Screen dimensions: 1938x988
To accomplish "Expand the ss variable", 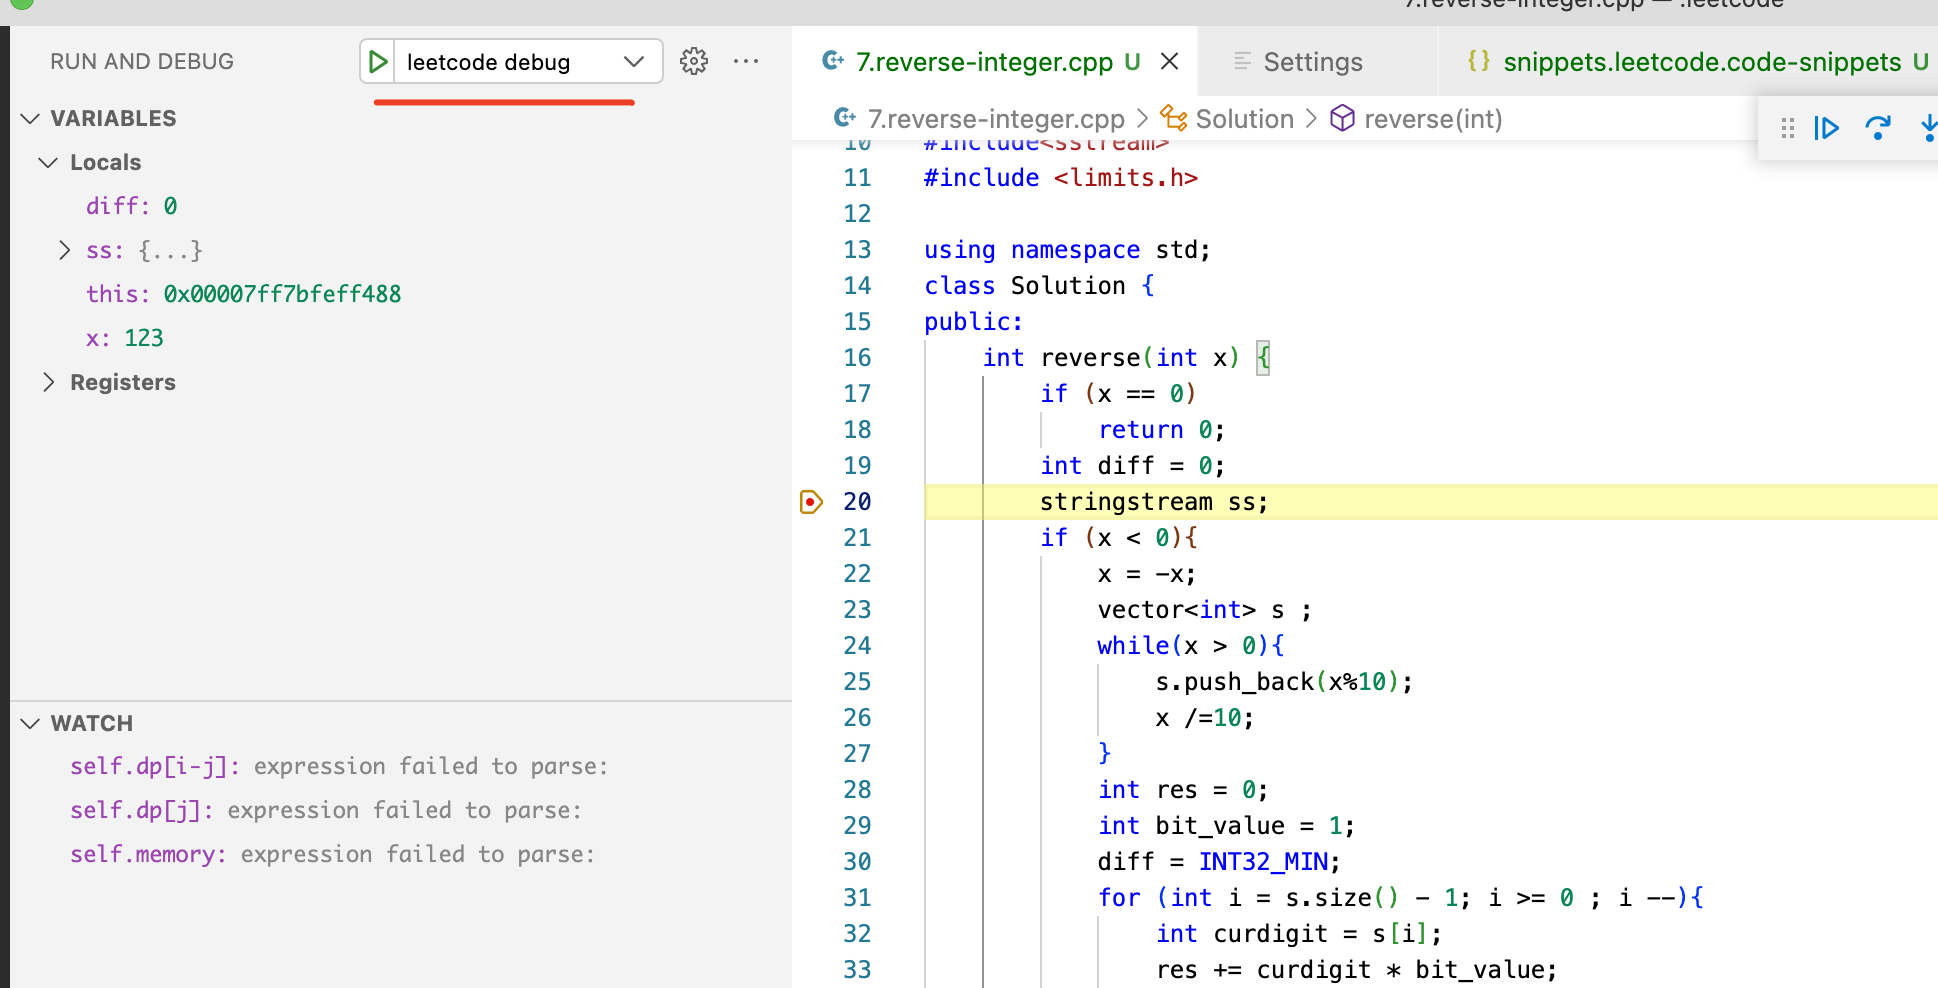I will coord(64,250).
